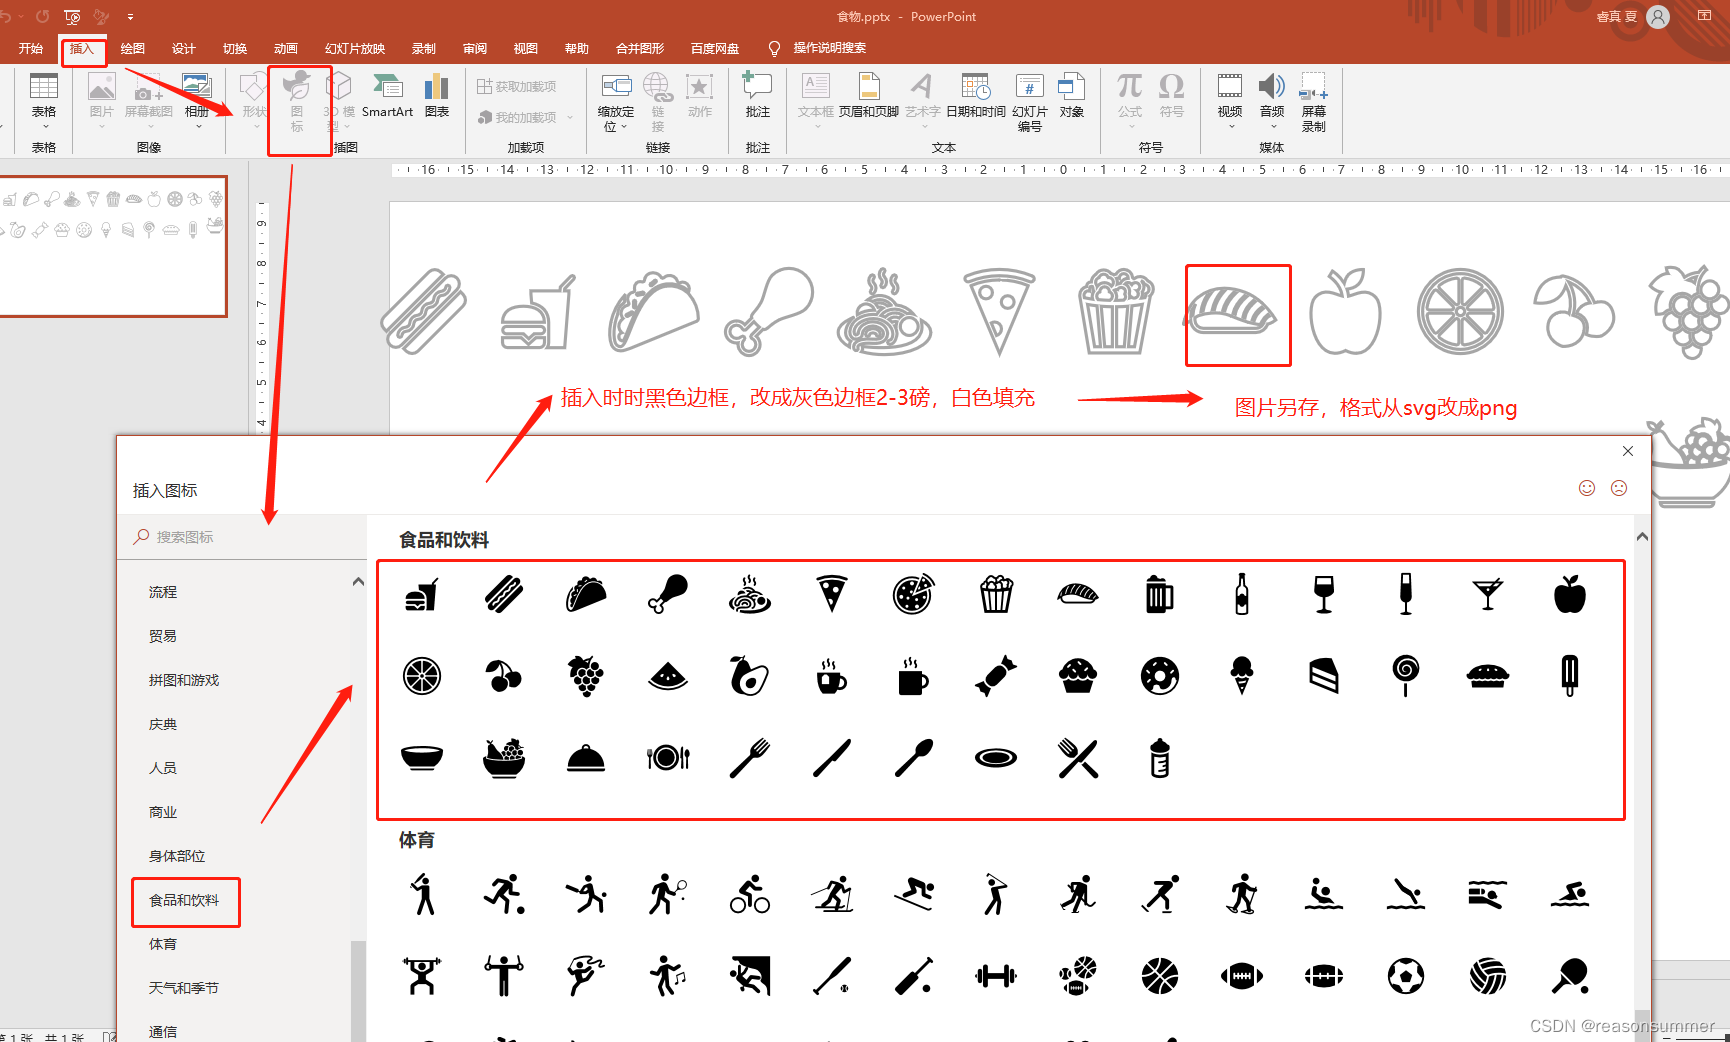The image size is (1730, 1042).
Task: Open the 幻灯片放映 tab
Action: (x=355, y=49)
